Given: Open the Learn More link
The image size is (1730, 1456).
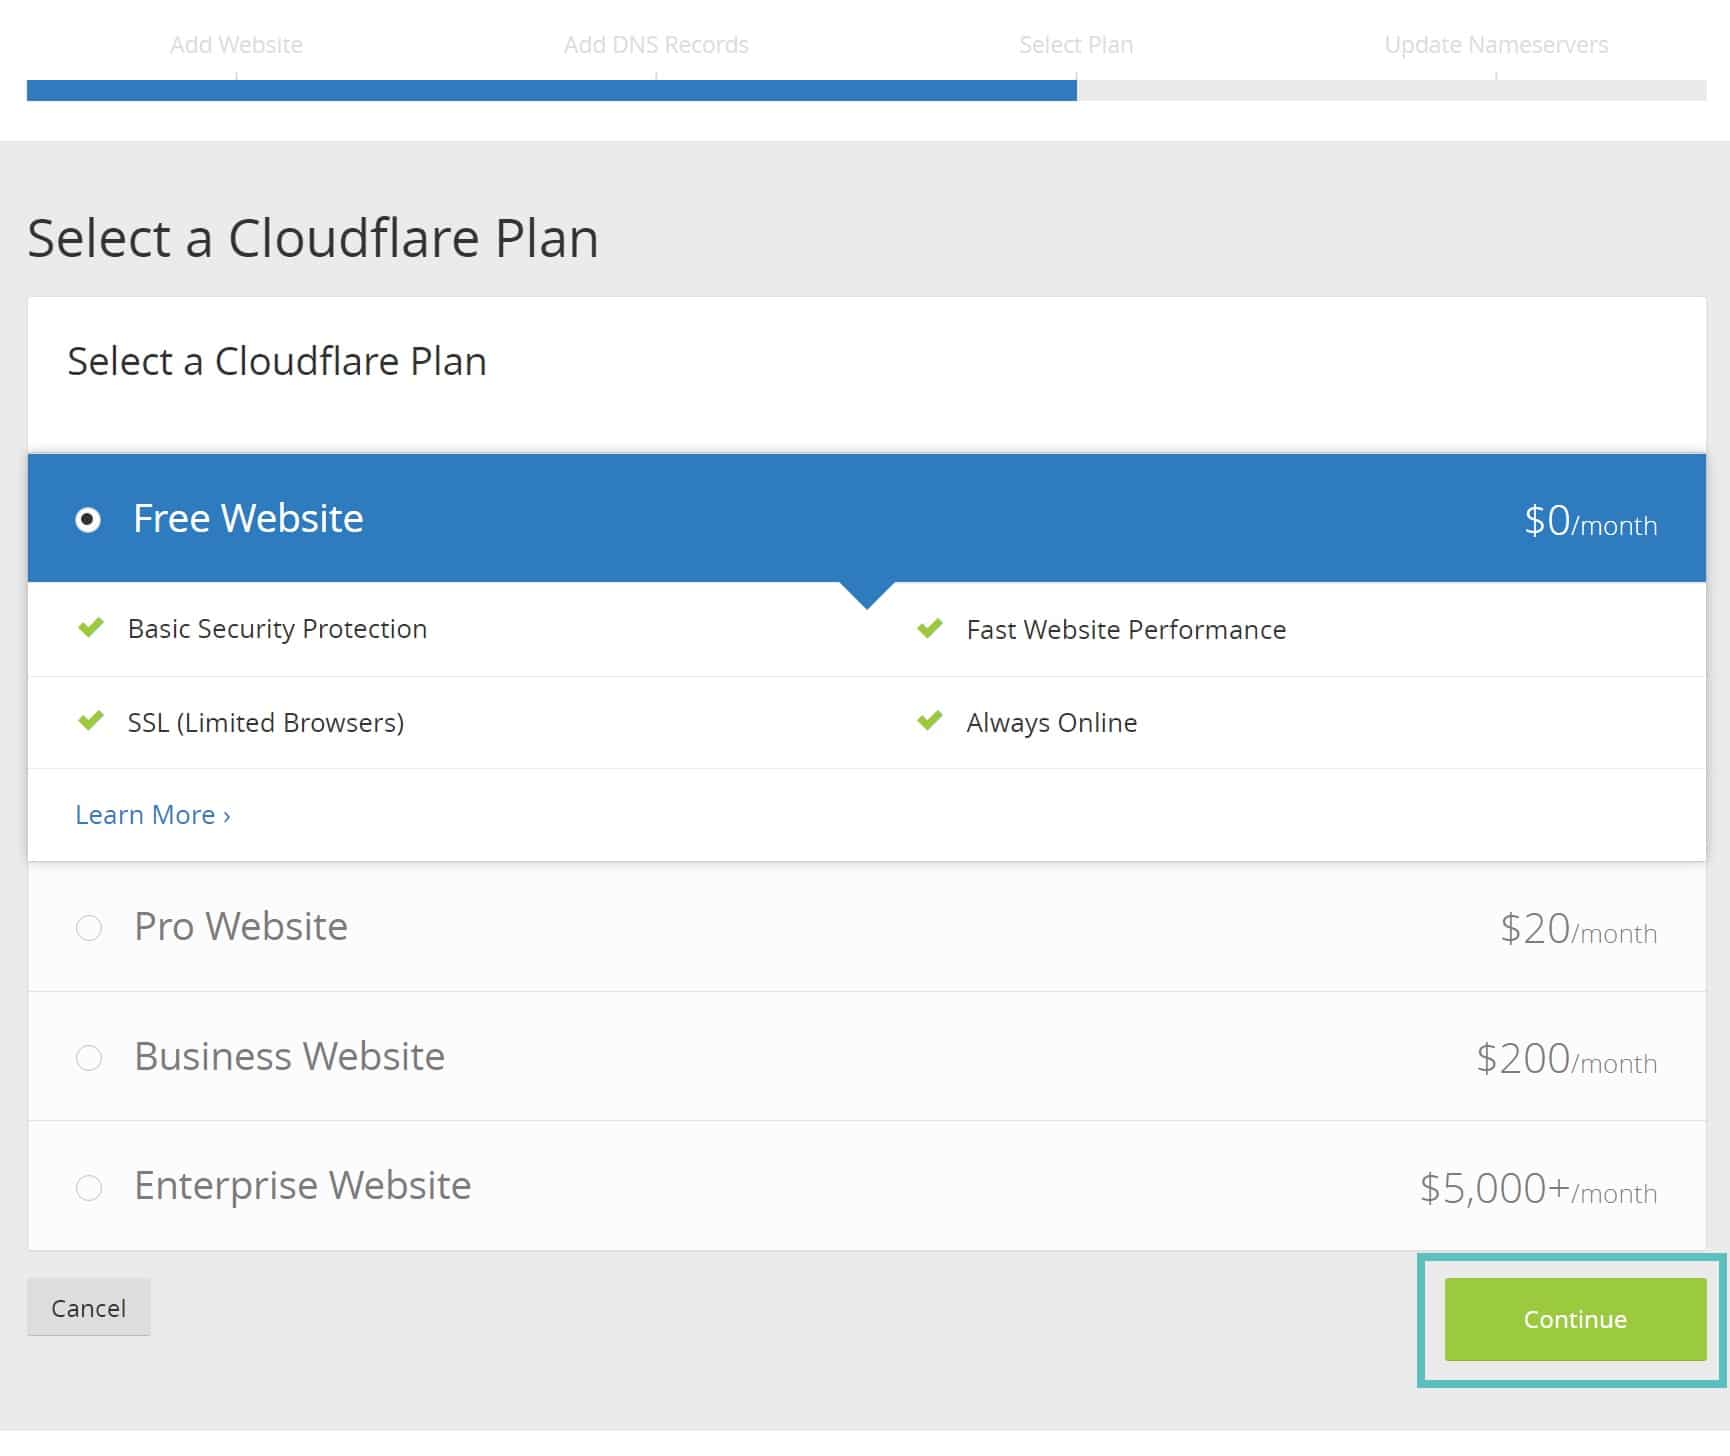Looking at the screenshot, I should coord(151,815).
